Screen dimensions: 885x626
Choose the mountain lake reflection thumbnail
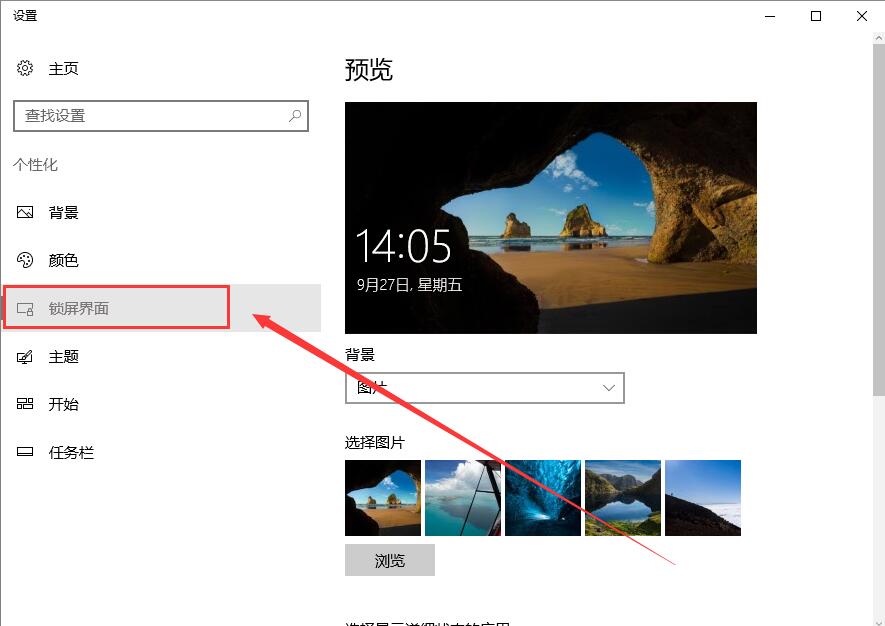[623, 498]
